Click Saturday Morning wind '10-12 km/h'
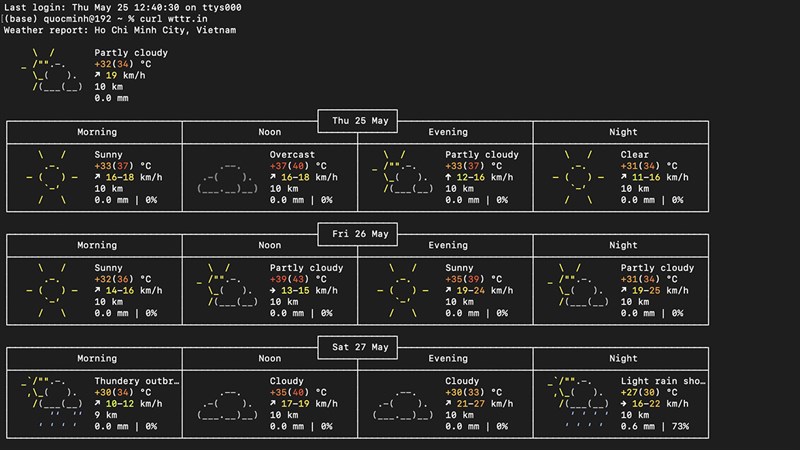The width and height of the screenshot is (800, 450). click(134, 404)
